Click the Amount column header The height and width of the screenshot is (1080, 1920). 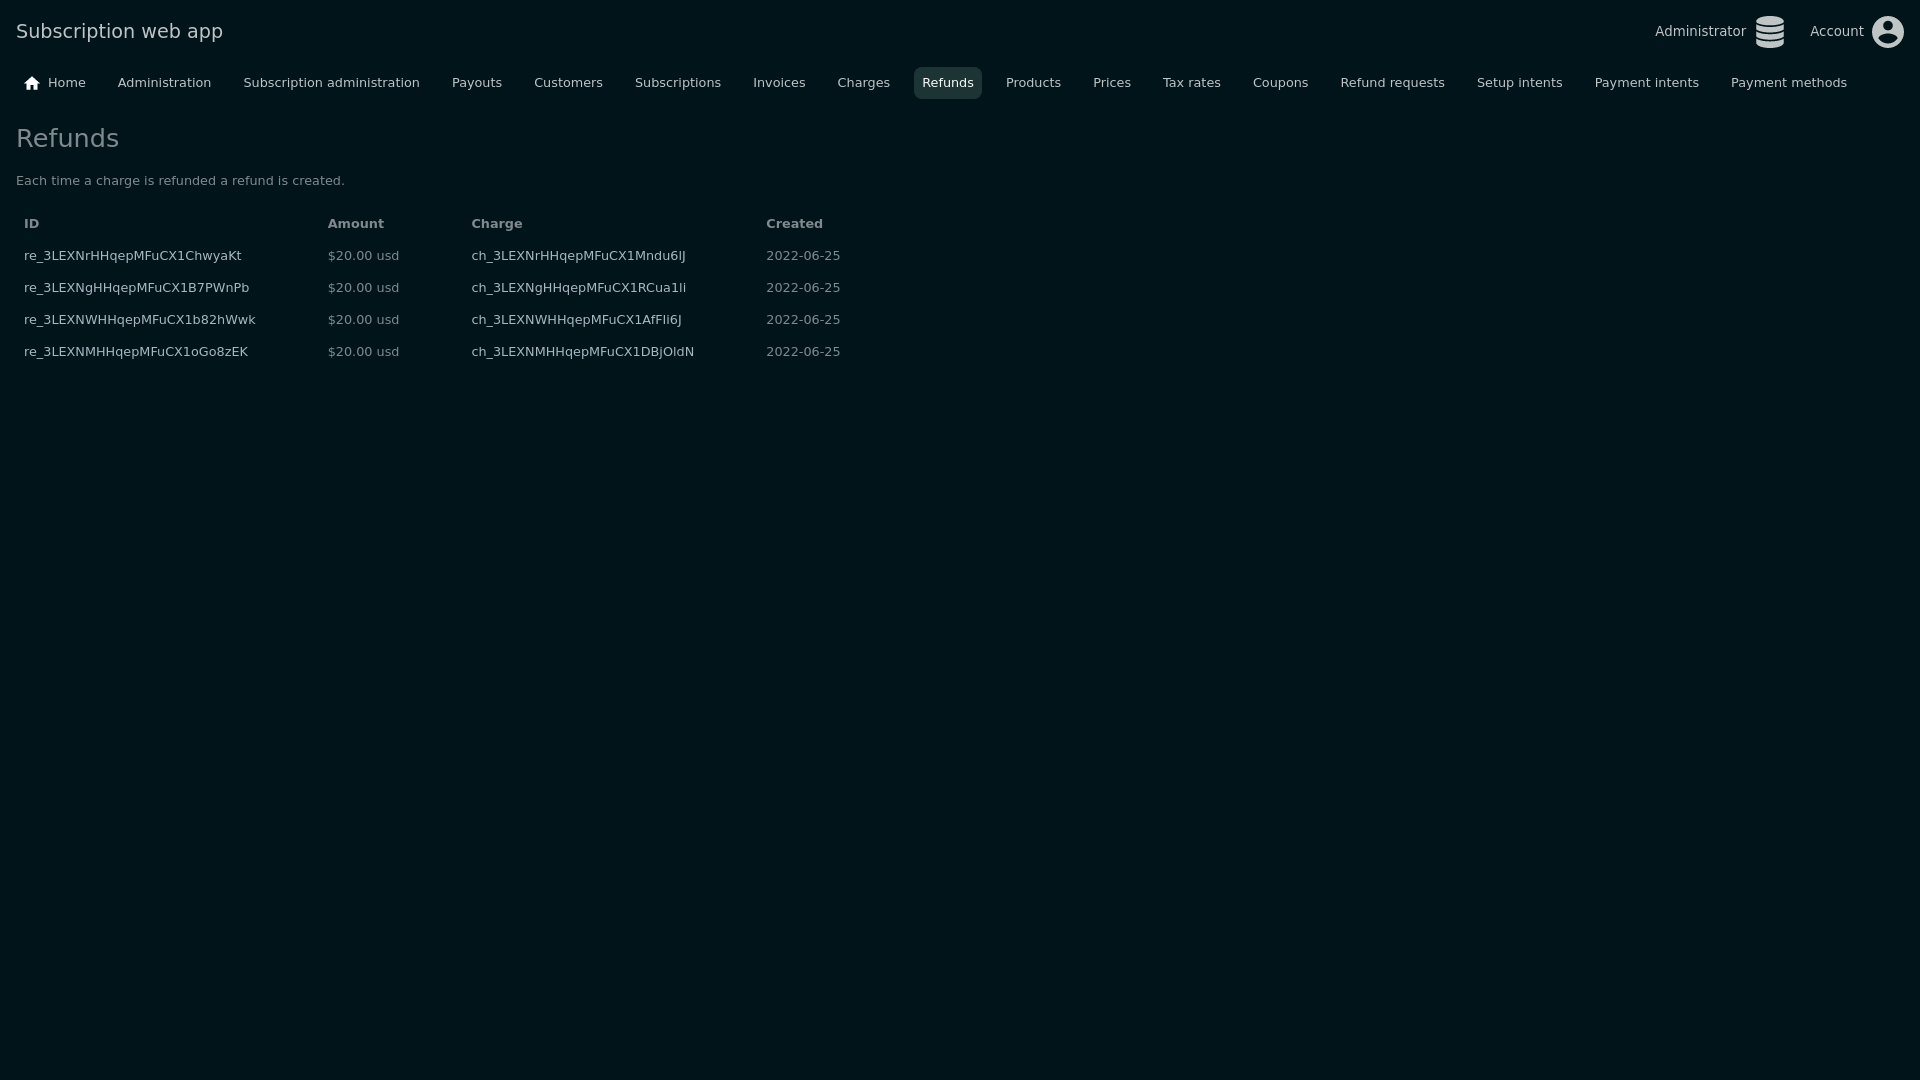355,224
